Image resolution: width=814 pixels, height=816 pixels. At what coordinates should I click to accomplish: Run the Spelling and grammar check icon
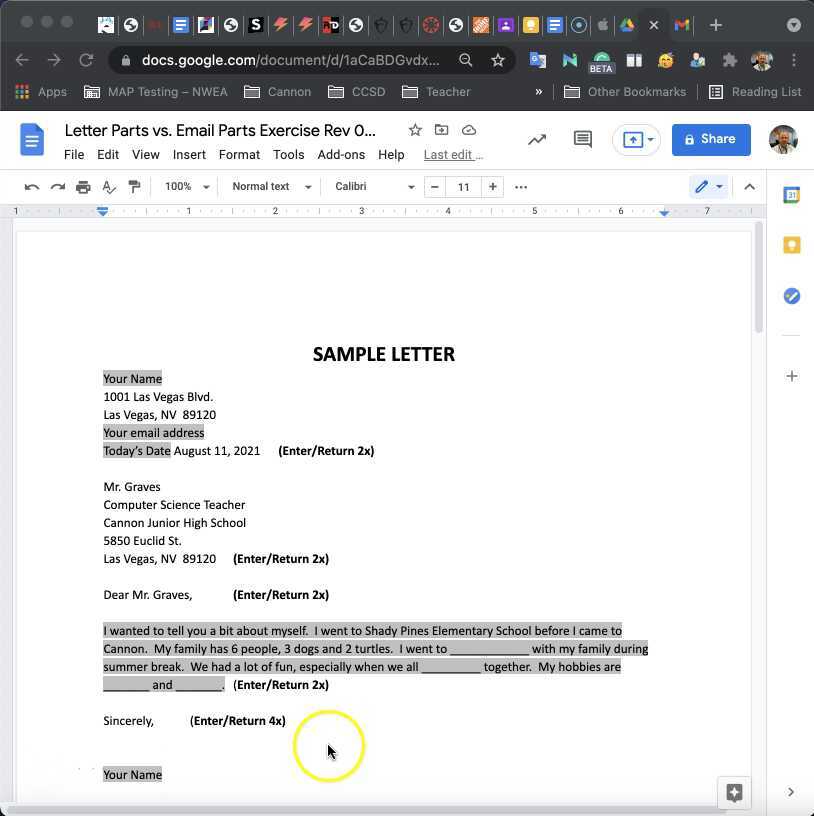coord(109,186)
